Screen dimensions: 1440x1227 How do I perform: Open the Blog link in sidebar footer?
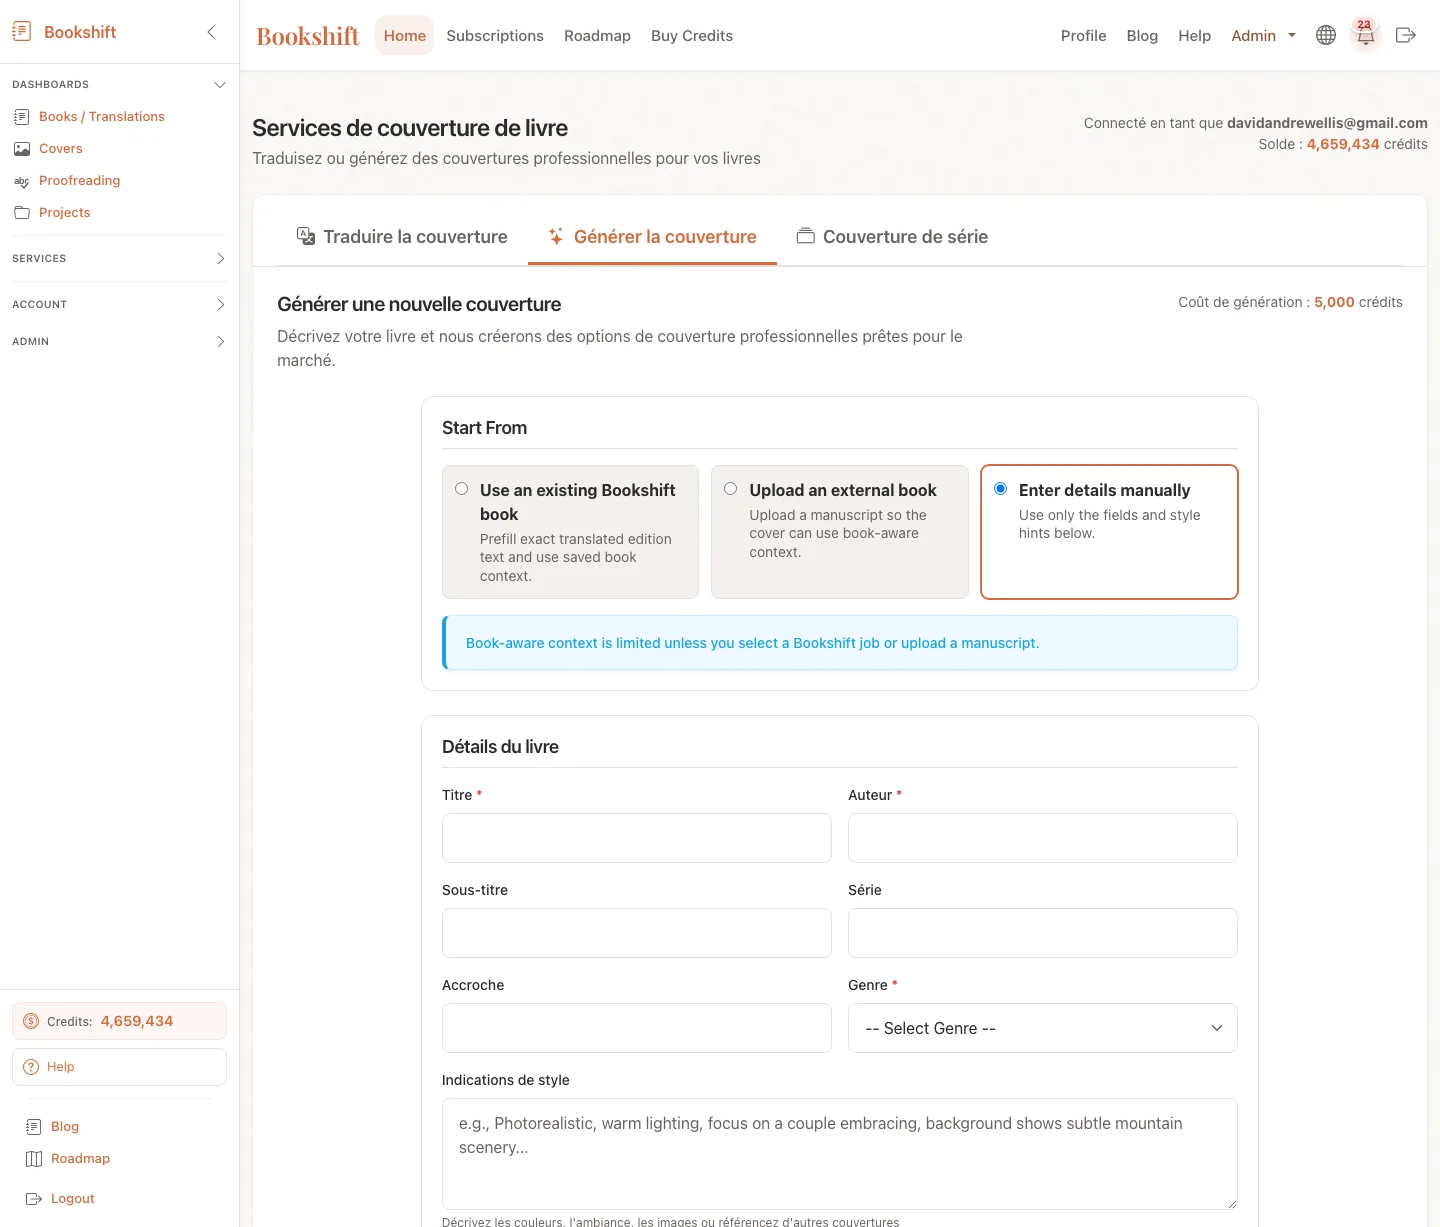[x=65, y=1127]
